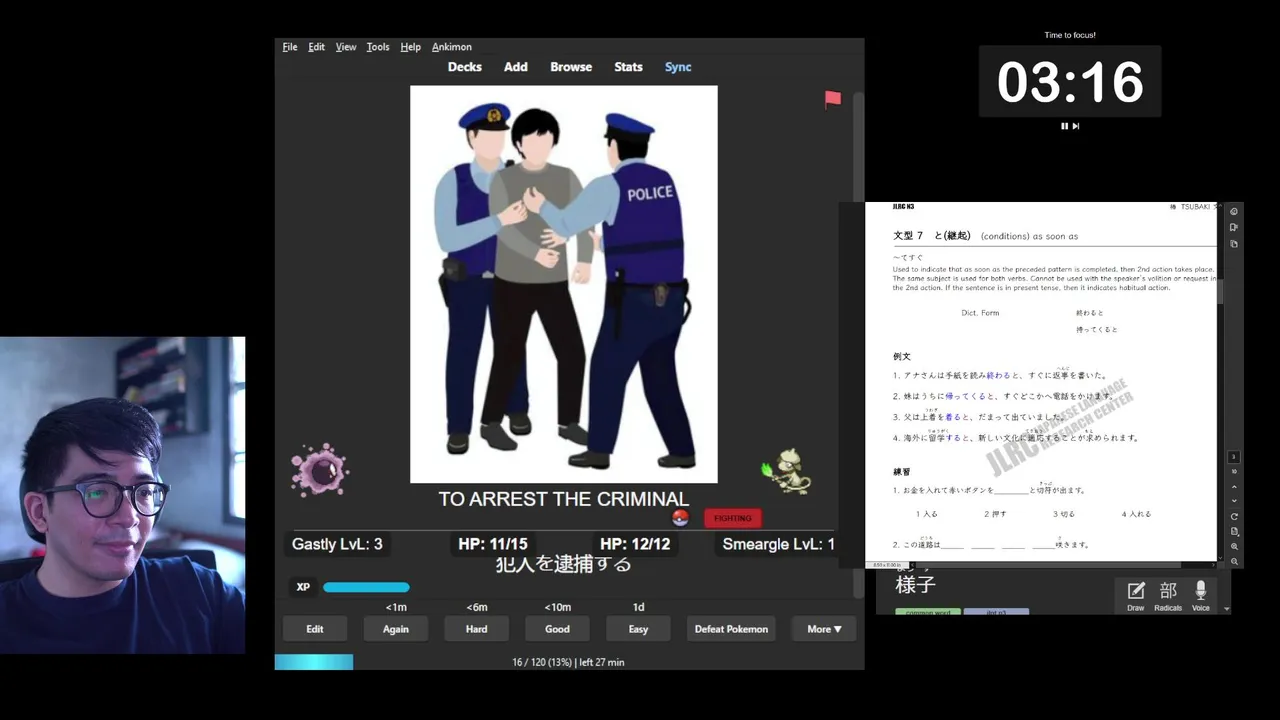
Task: Click the 16 / 120 (13%) status text
Action: tap(568, 662)
